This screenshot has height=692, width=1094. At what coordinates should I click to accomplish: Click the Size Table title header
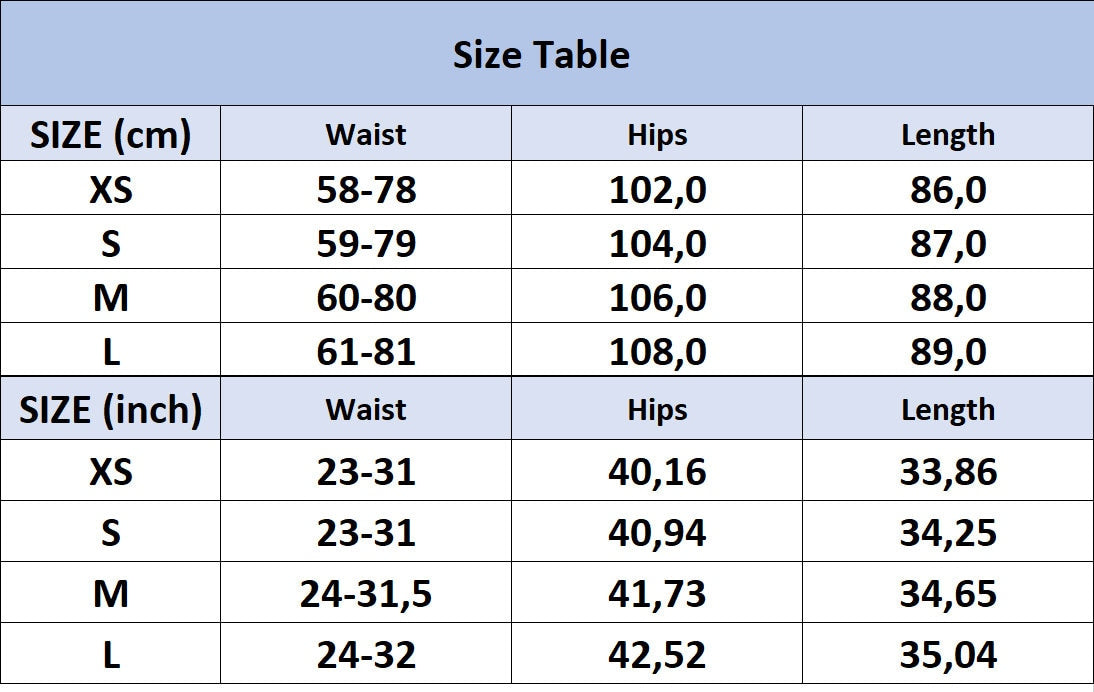541,54
